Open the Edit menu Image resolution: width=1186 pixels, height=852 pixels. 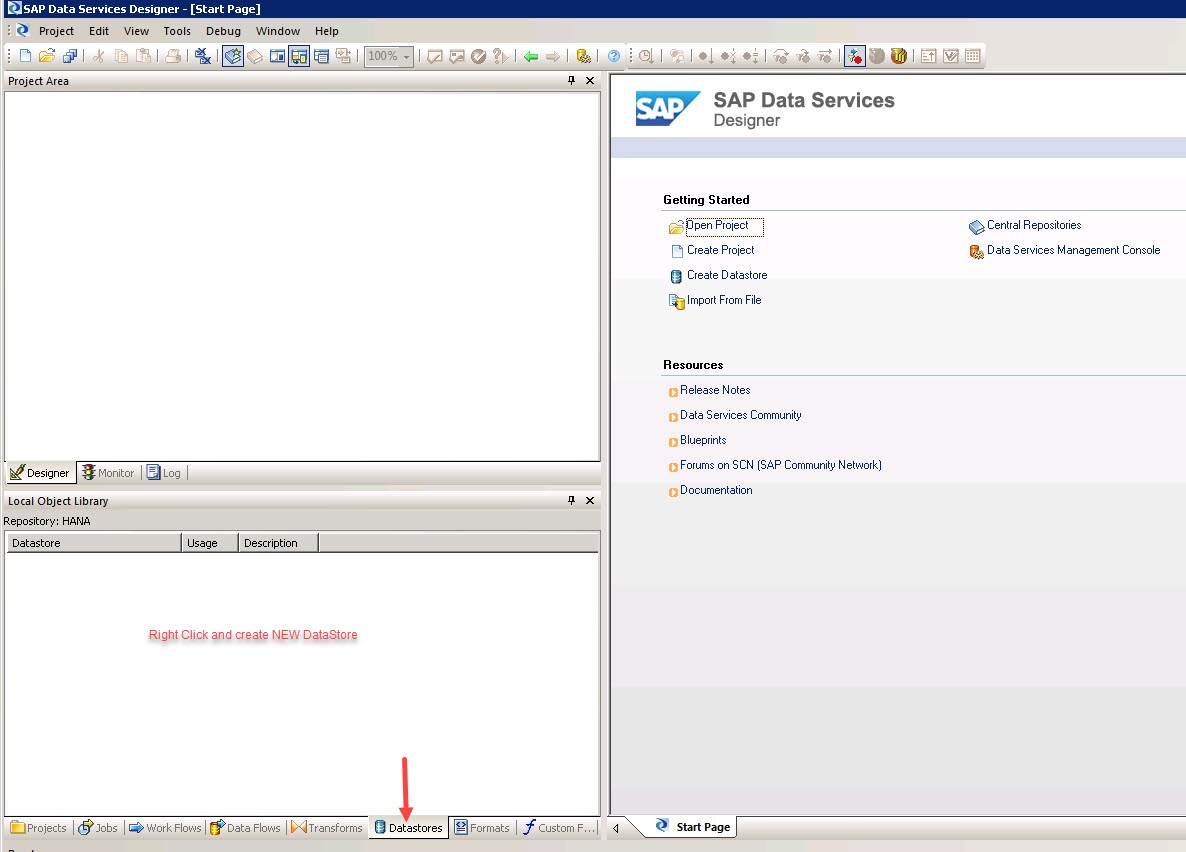[x=99, y=31]
